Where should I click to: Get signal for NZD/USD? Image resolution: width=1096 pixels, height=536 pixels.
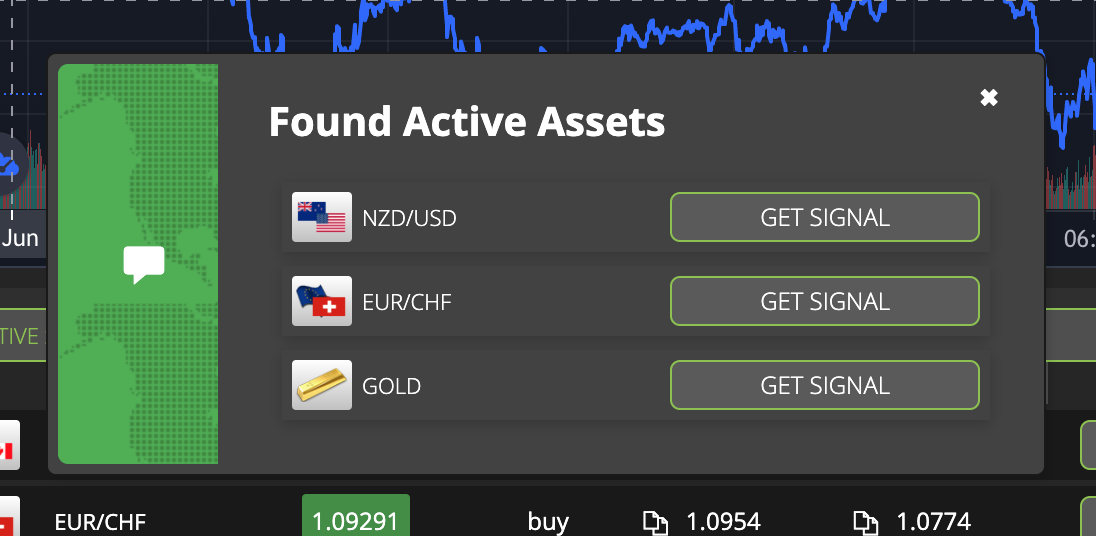pos(825,217)
